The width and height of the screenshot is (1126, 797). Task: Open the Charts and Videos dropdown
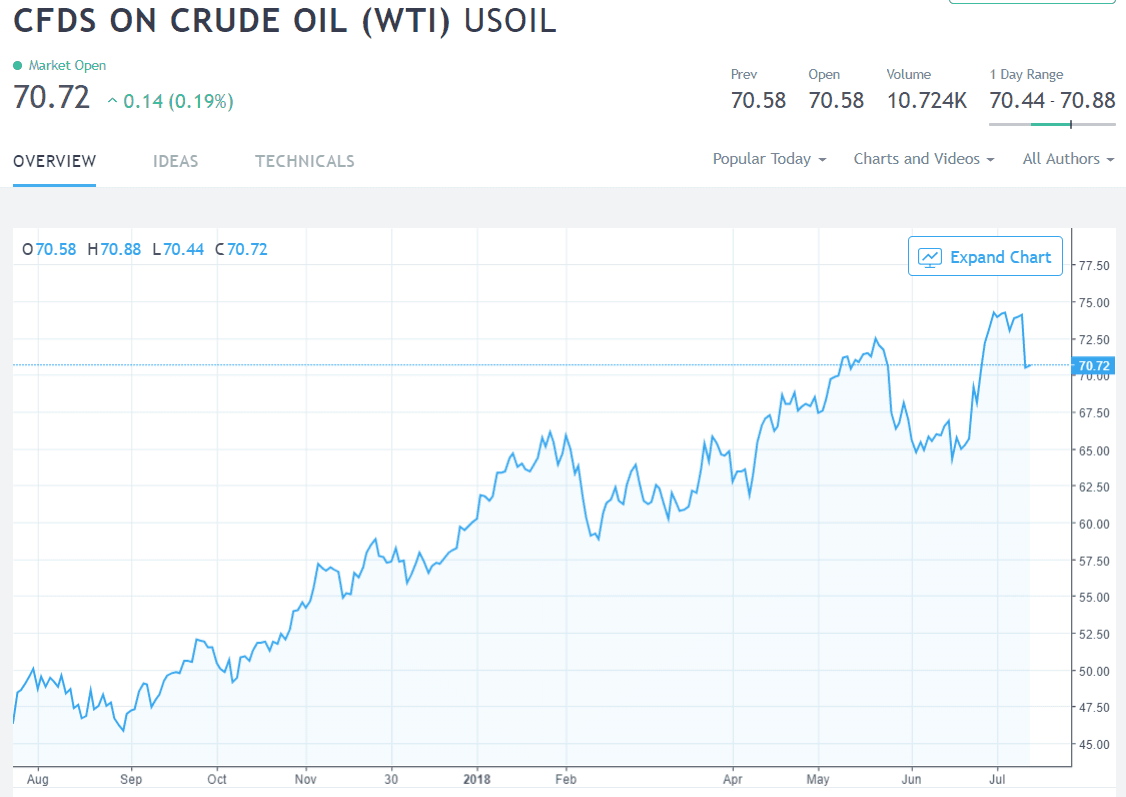pyautogui.click(x=923, y=159)
